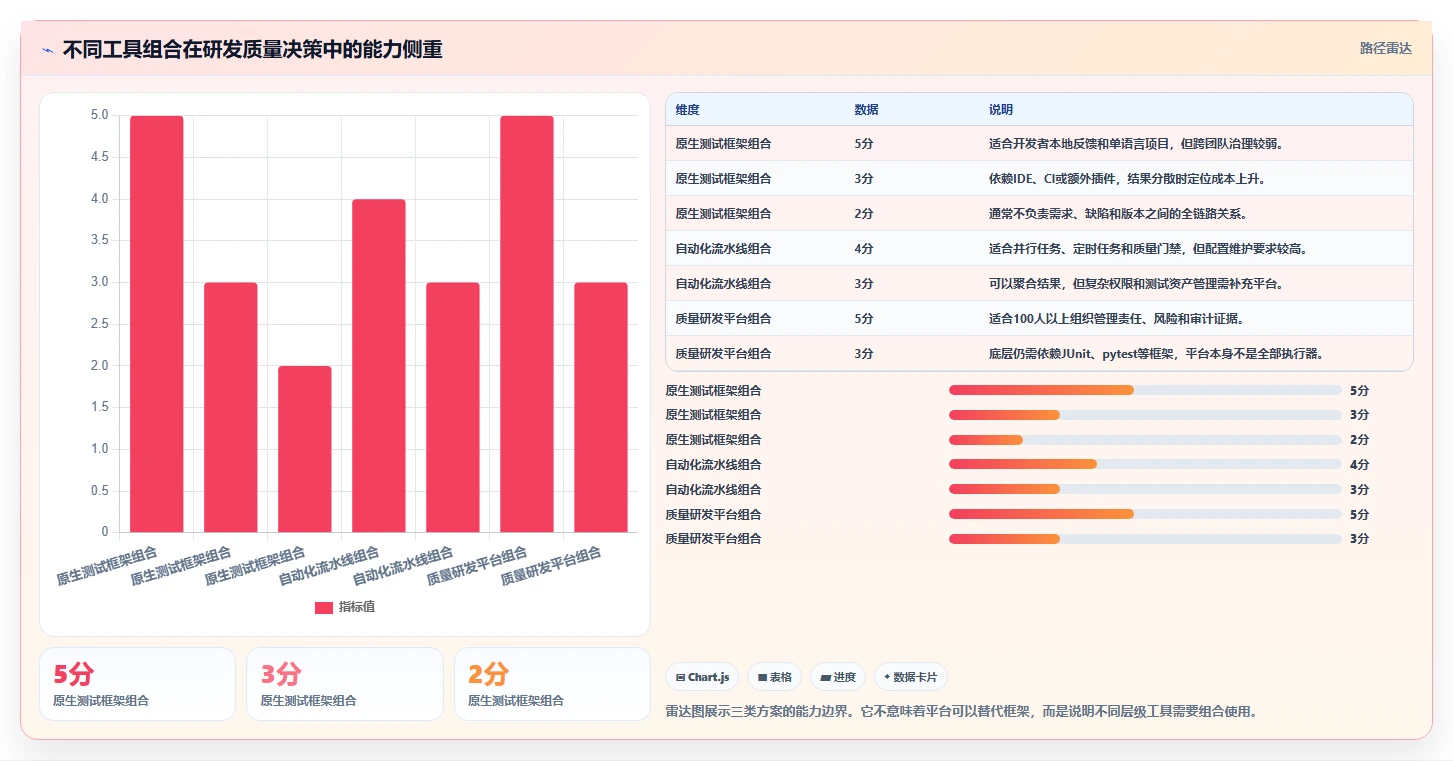Image resolution: width=1453 pixels, height=761 pixels.
Task: Click the dashboard title 不同工具组合在研发质量决策中的能力侧重
Action: tap(252, 50)
